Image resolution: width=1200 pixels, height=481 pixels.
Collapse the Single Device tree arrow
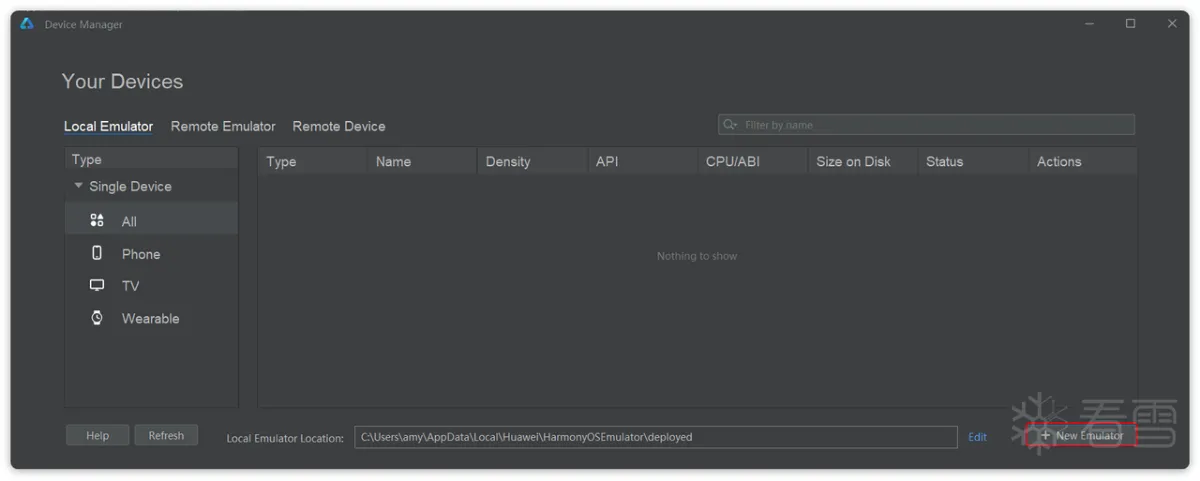(x=79, y=186)
